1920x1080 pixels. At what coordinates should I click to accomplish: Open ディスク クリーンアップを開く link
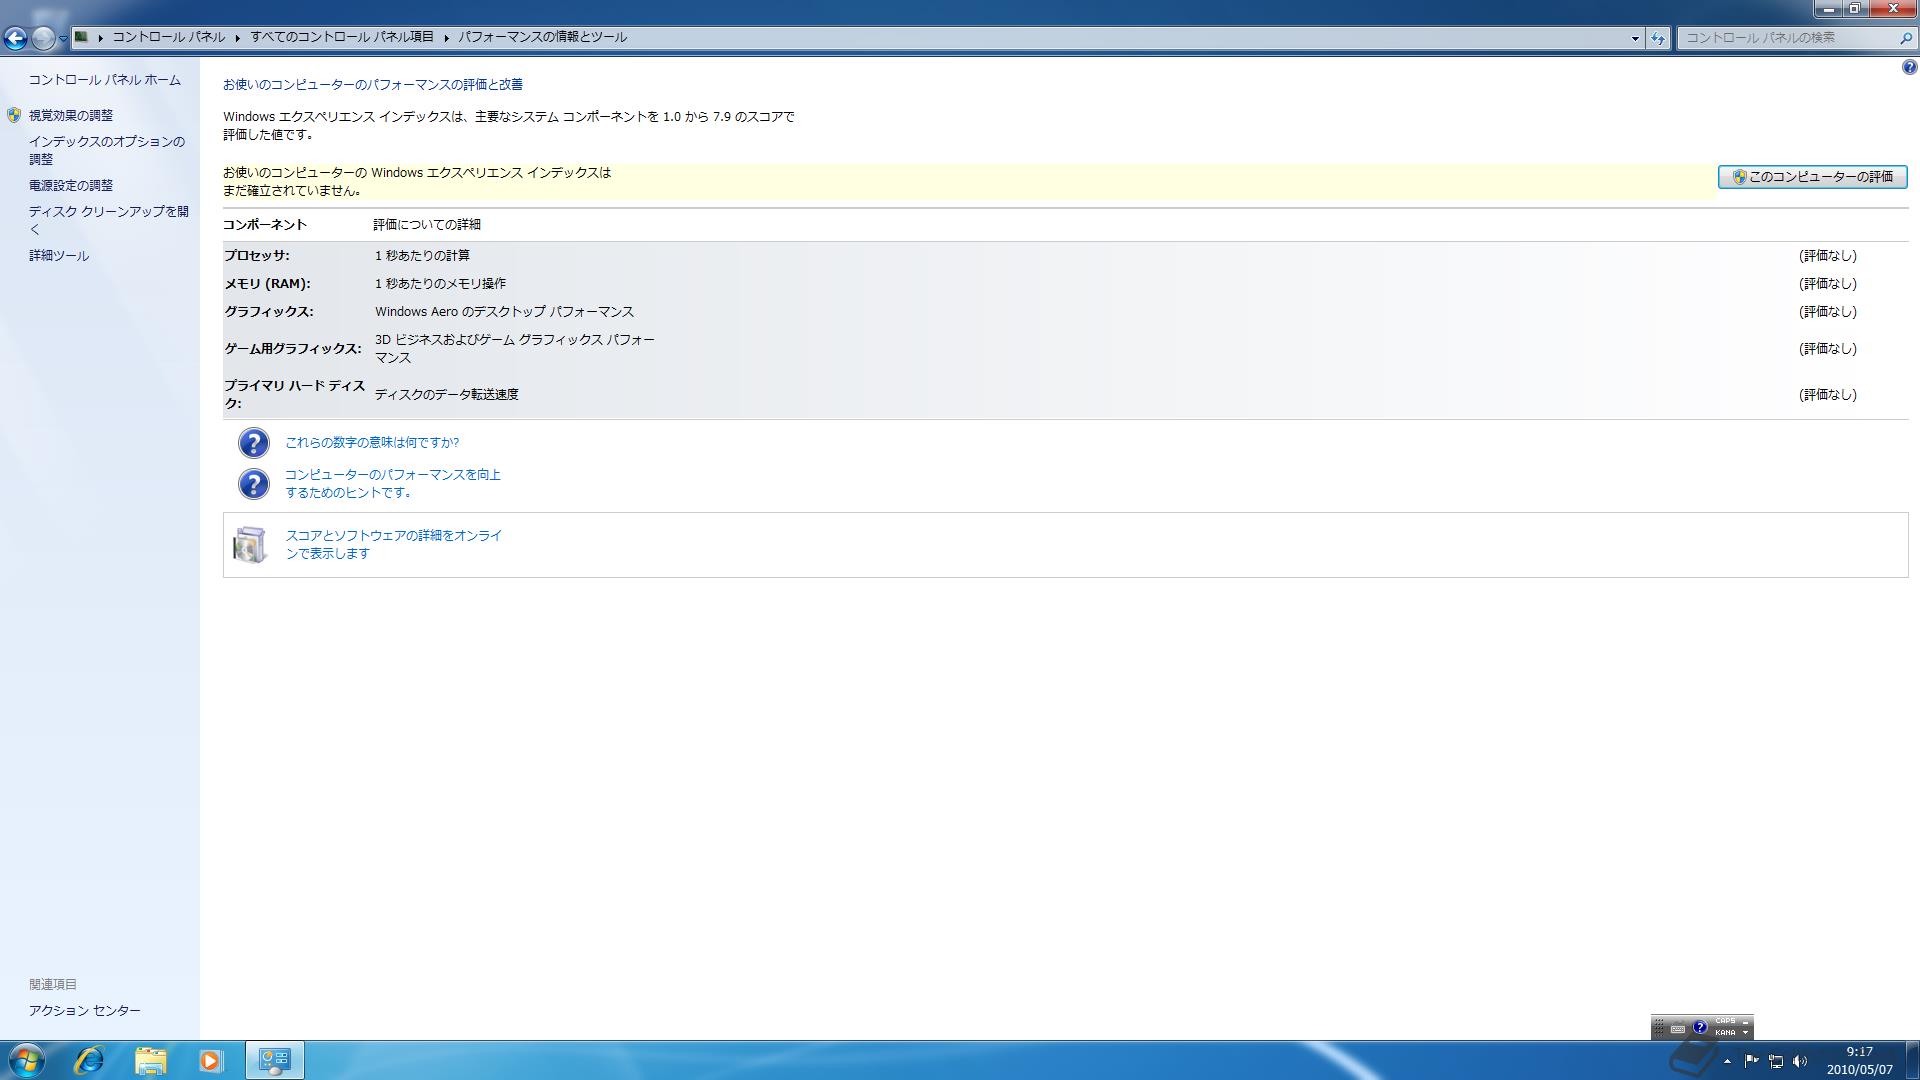point(109,220)
